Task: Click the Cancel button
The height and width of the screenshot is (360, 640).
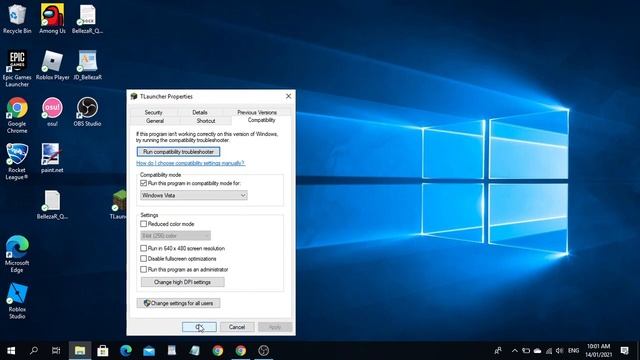Action: tap(237, 327)
